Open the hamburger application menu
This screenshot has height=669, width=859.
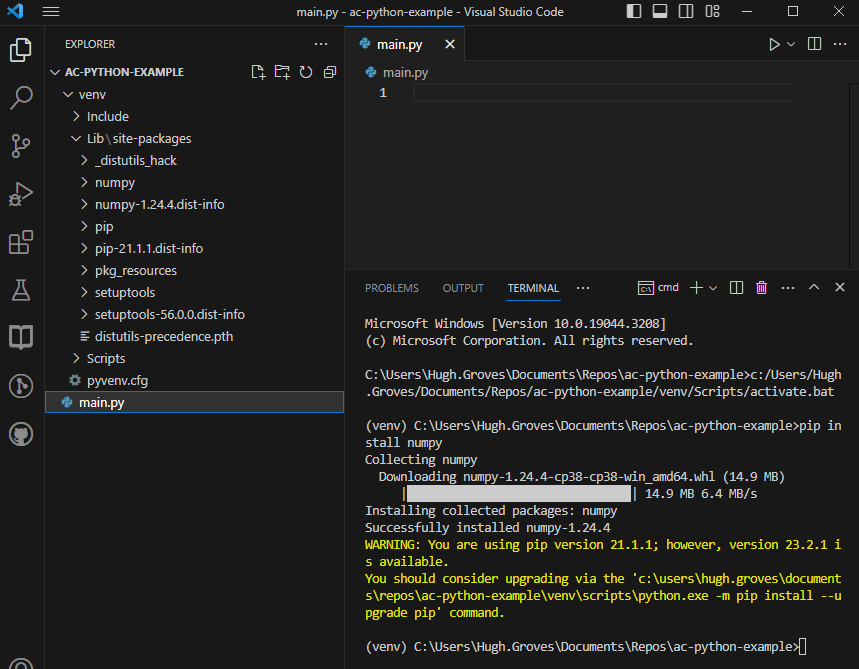pos(51,12)
